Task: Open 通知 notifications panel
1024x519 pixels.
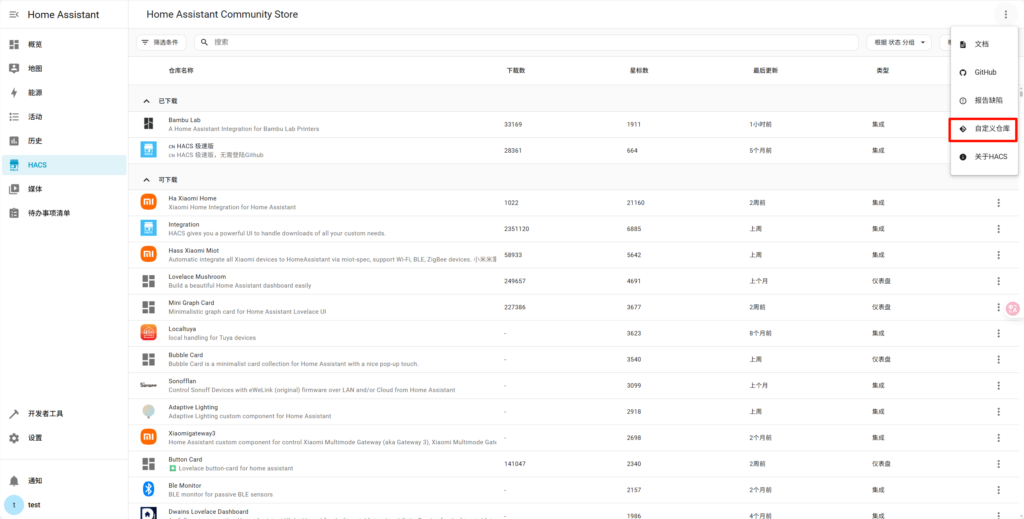Action: [x=36, y=481]
